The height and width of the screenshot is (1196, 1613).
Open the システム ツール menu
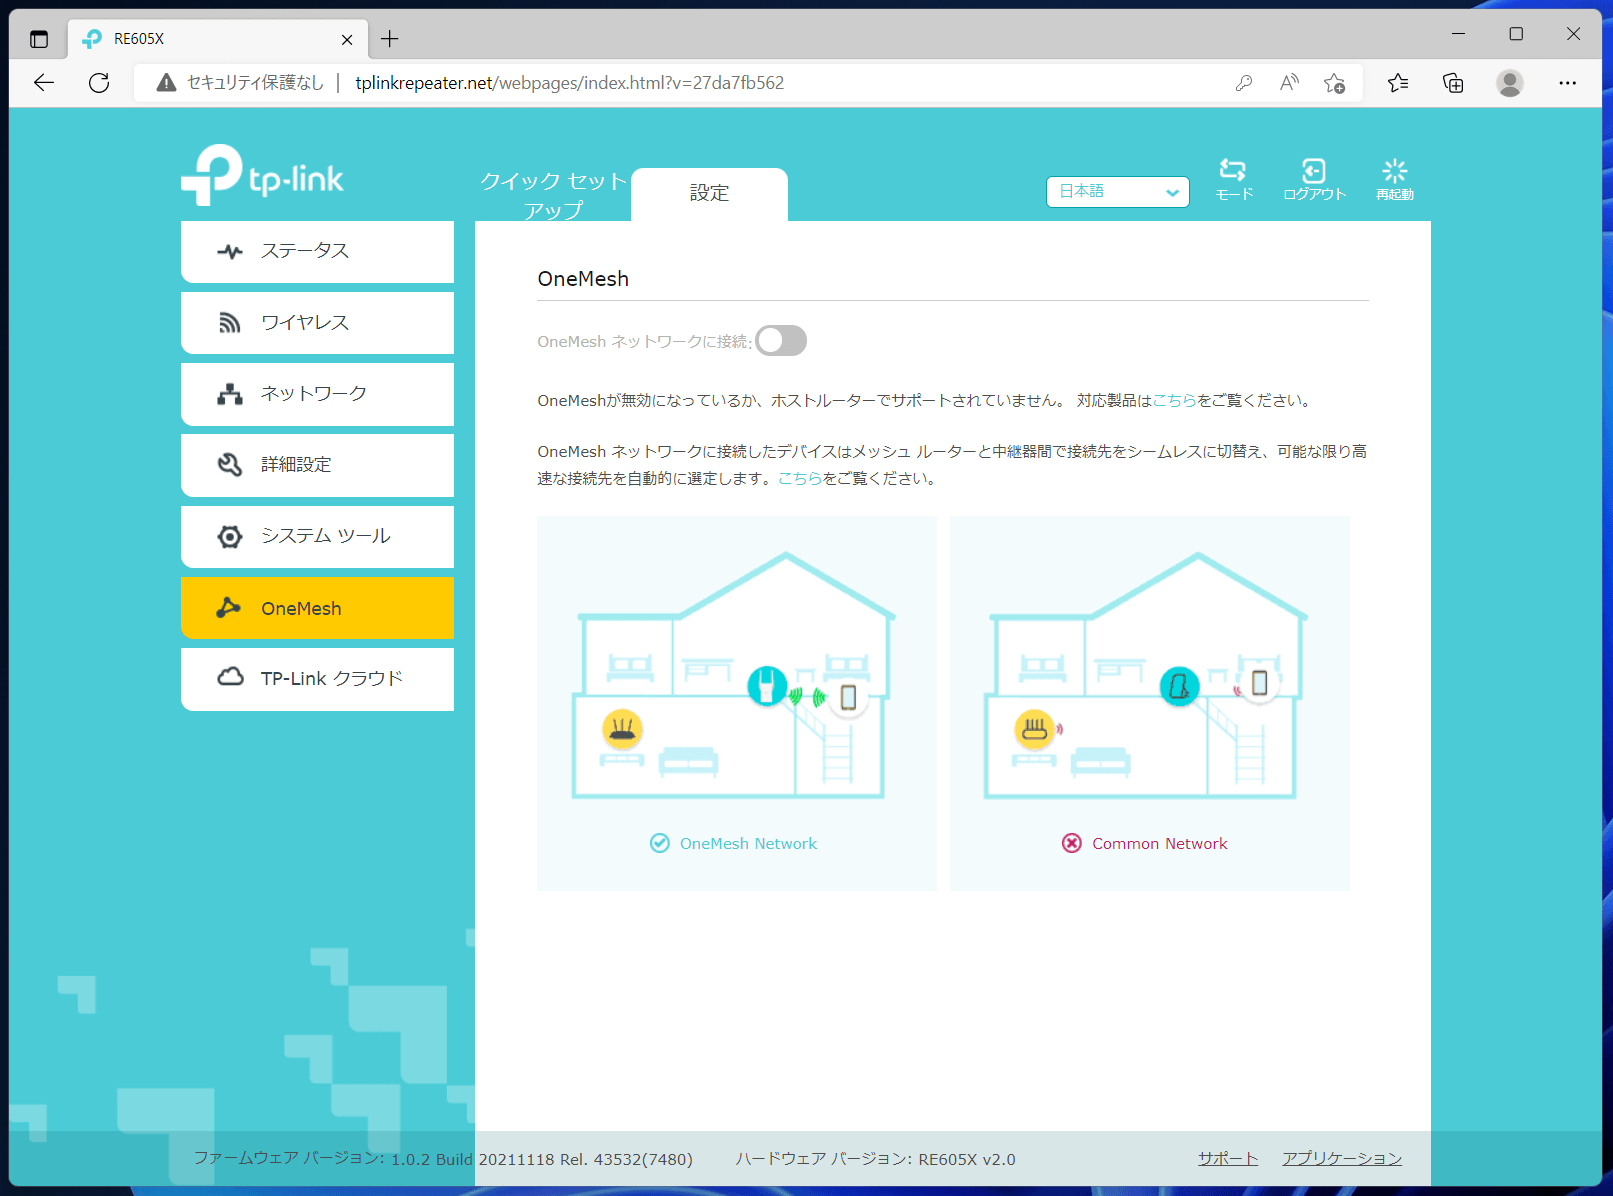coord(317,536)
